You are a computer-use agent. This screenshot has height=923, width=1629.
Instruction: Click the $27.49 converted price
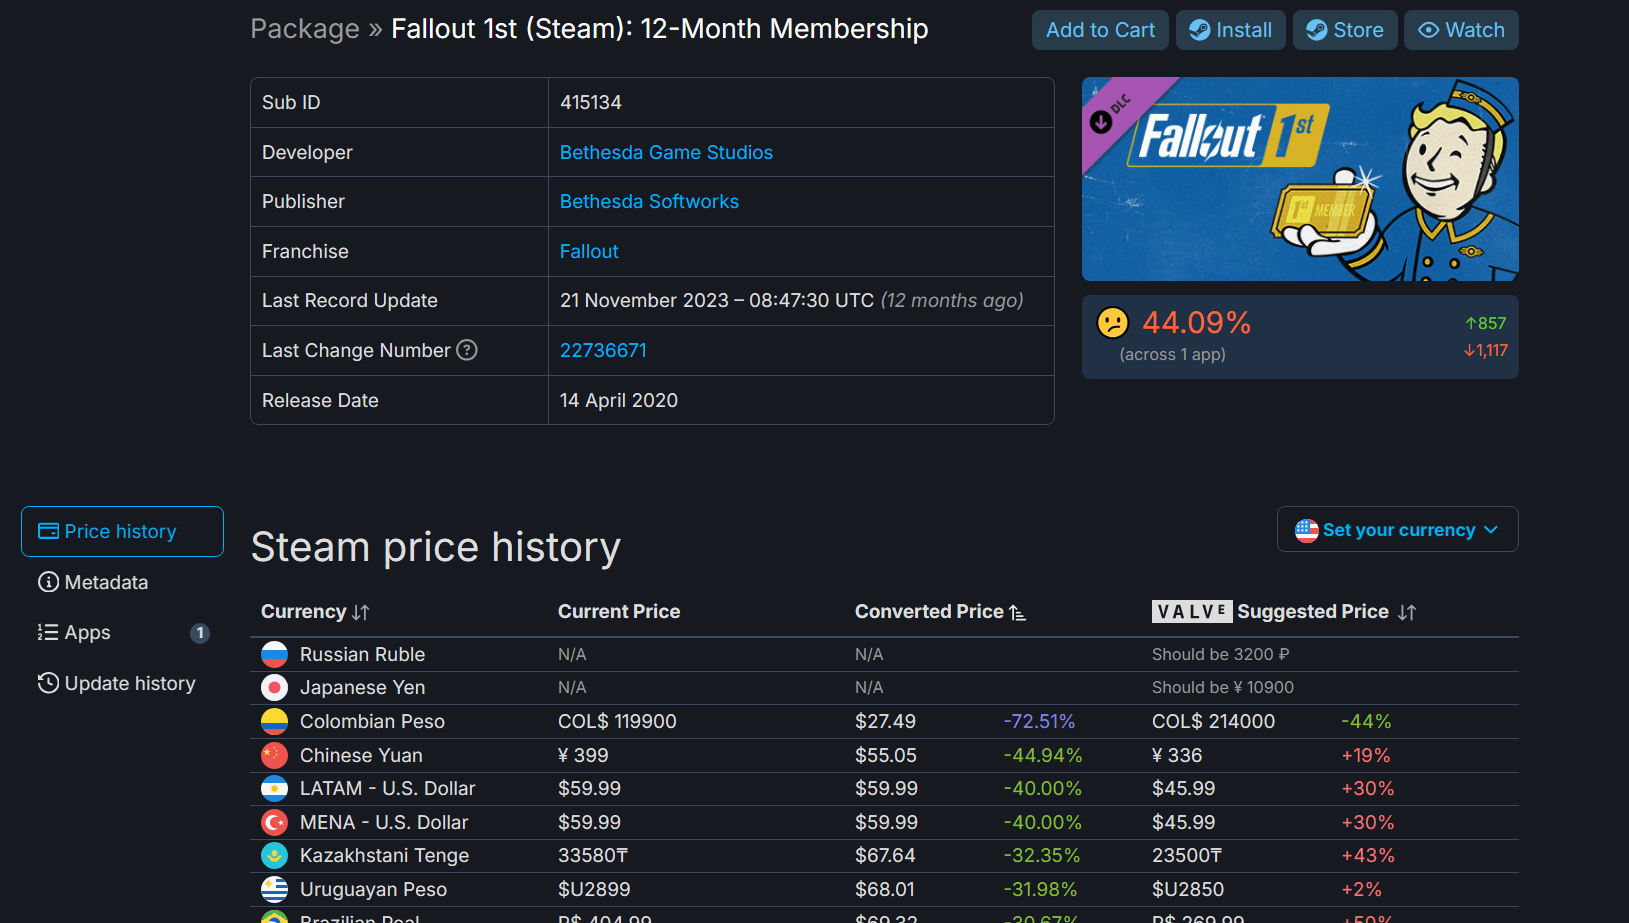click(x=885, y=721)
